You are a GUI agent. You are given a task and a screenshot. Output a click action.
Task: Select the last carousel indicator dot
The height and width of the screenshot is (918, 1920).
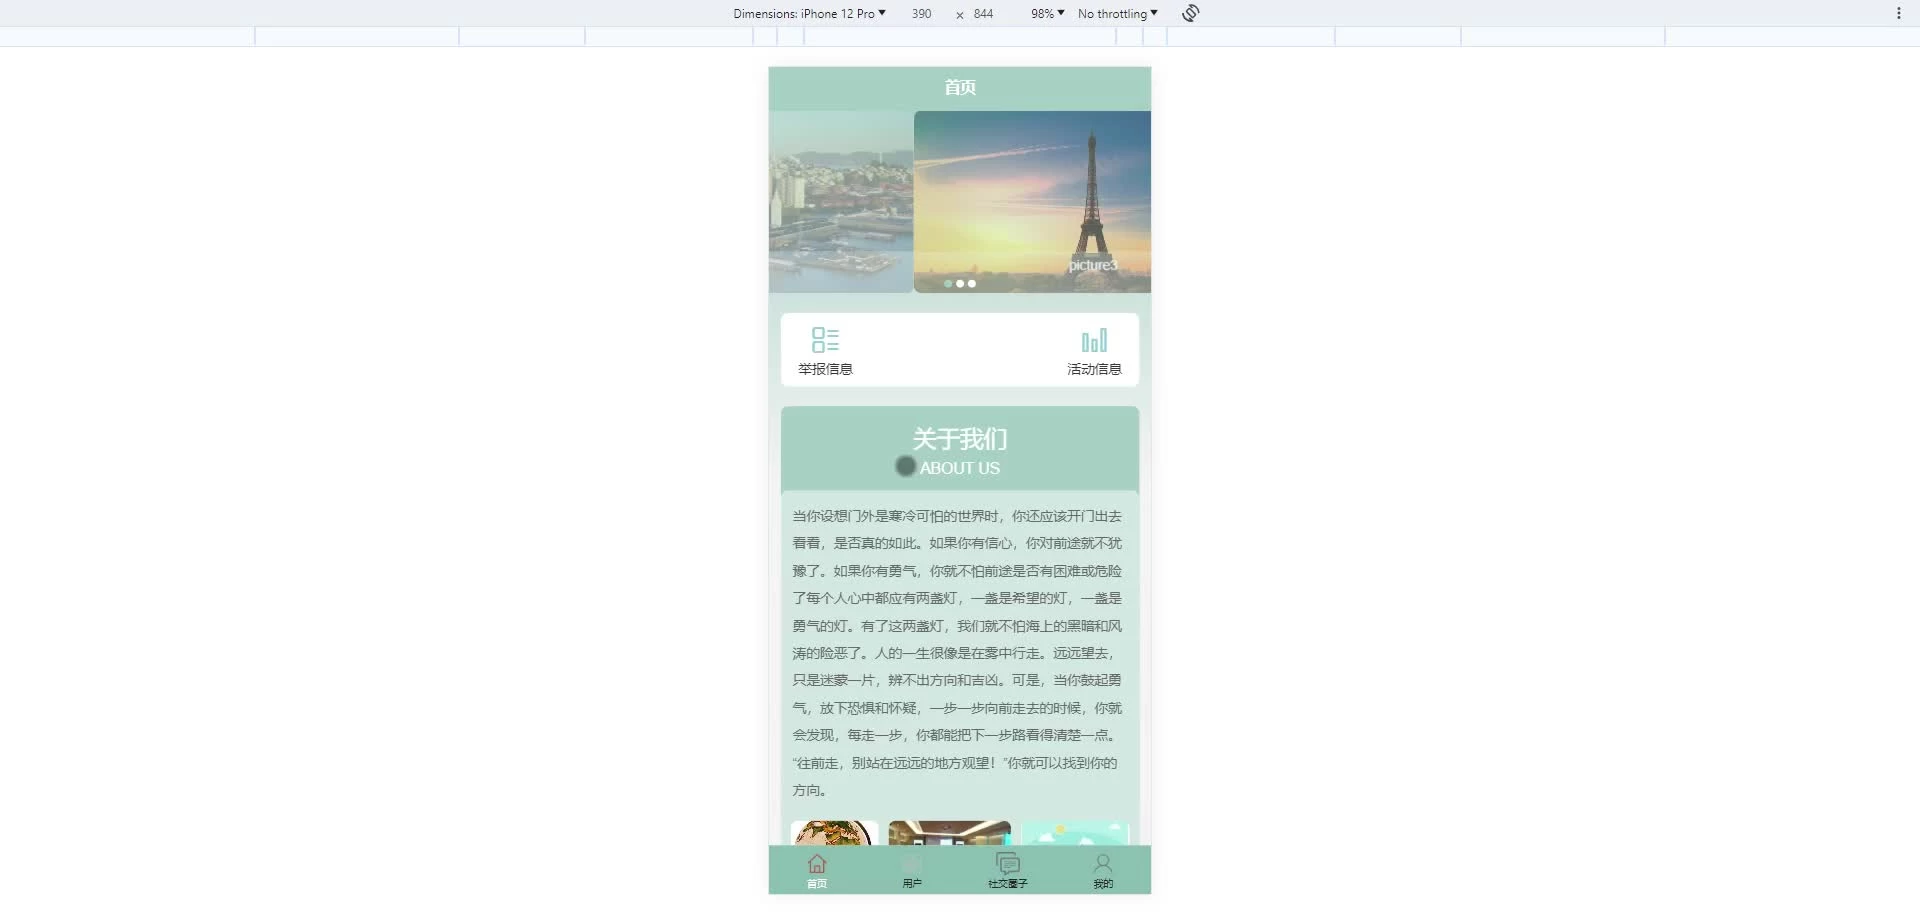tap(972, 284)
